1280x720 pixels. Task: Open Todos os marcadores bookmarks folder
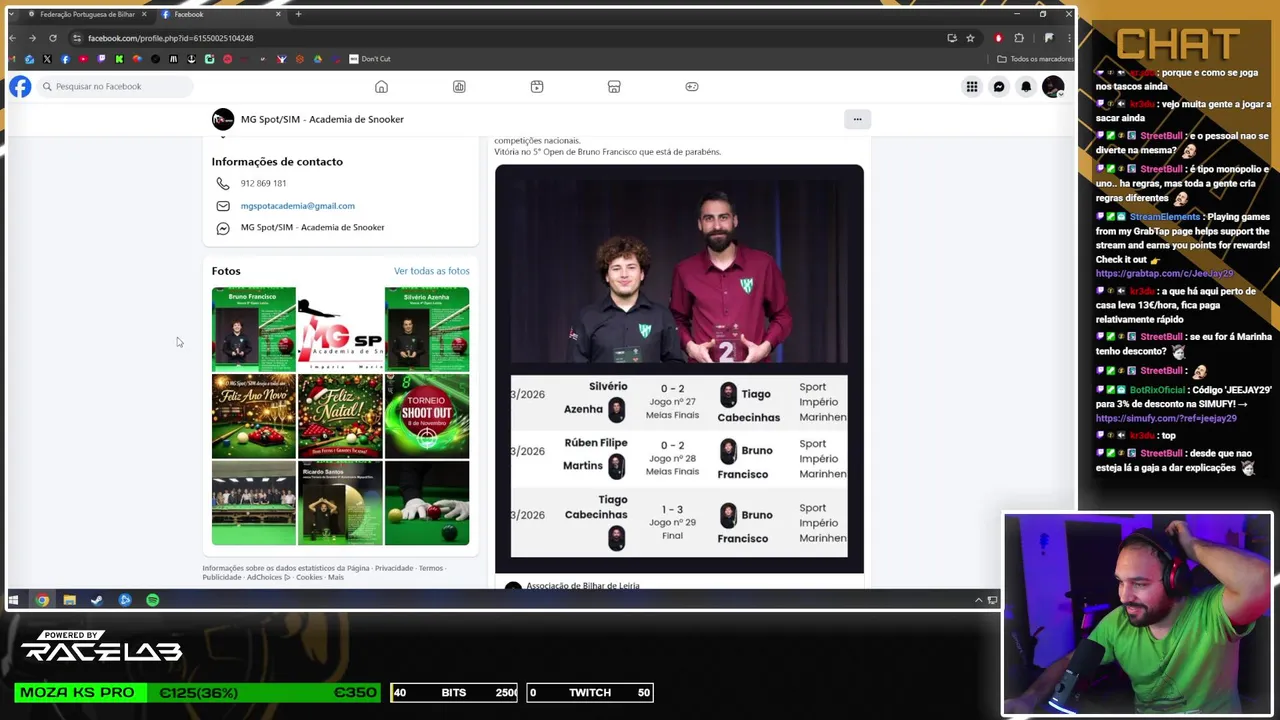(x=1035, y=59)
